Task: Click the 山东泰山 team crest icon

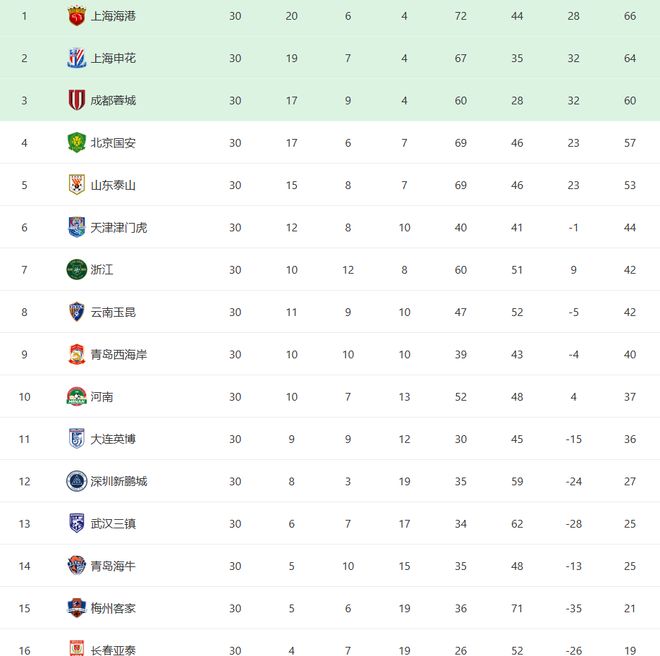Action: 77,185
